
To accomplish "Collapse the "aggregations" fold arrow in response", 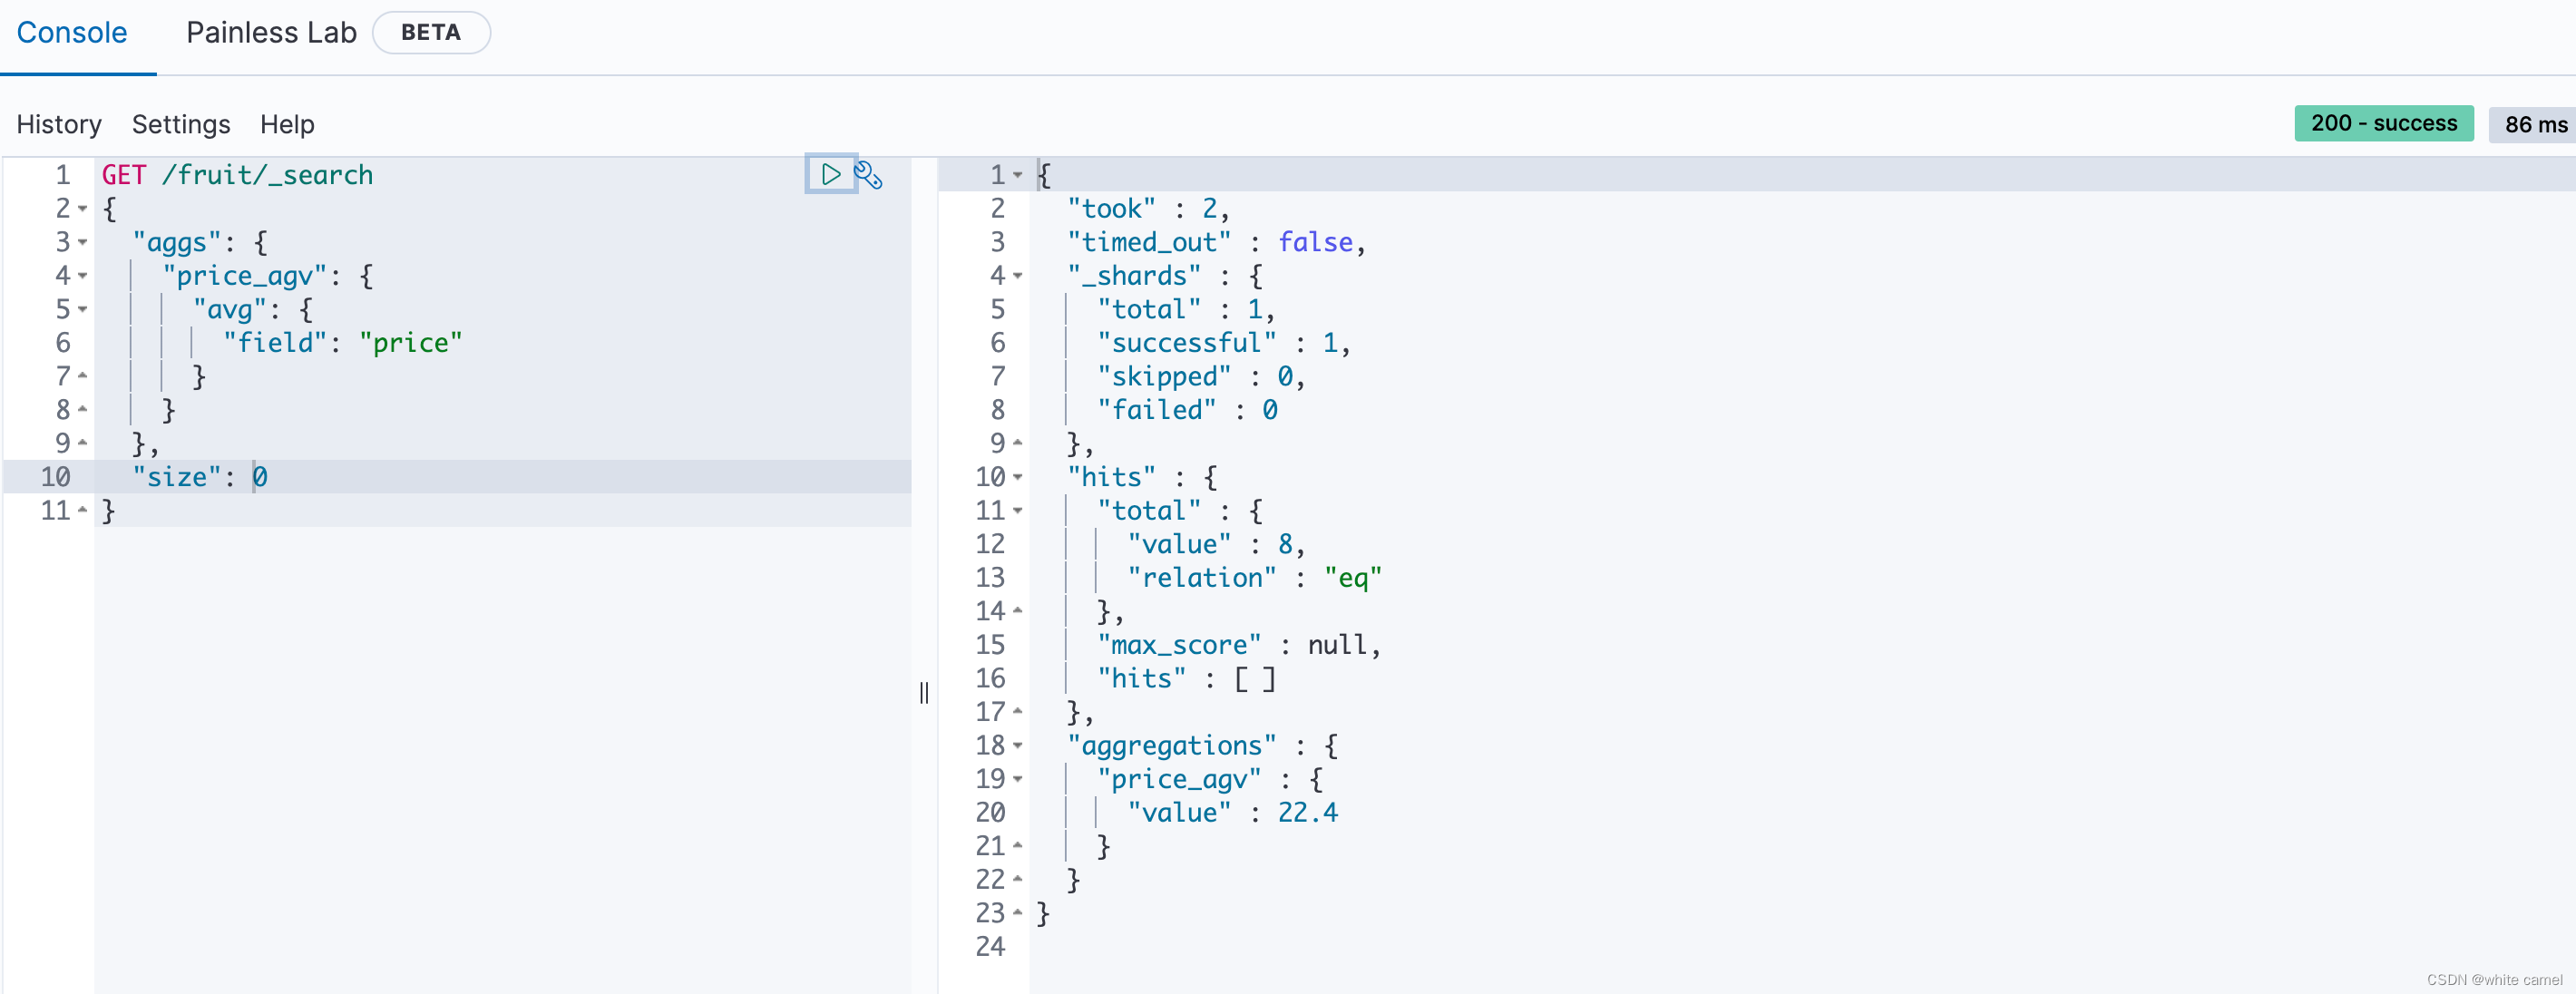I will (1018, 746).
